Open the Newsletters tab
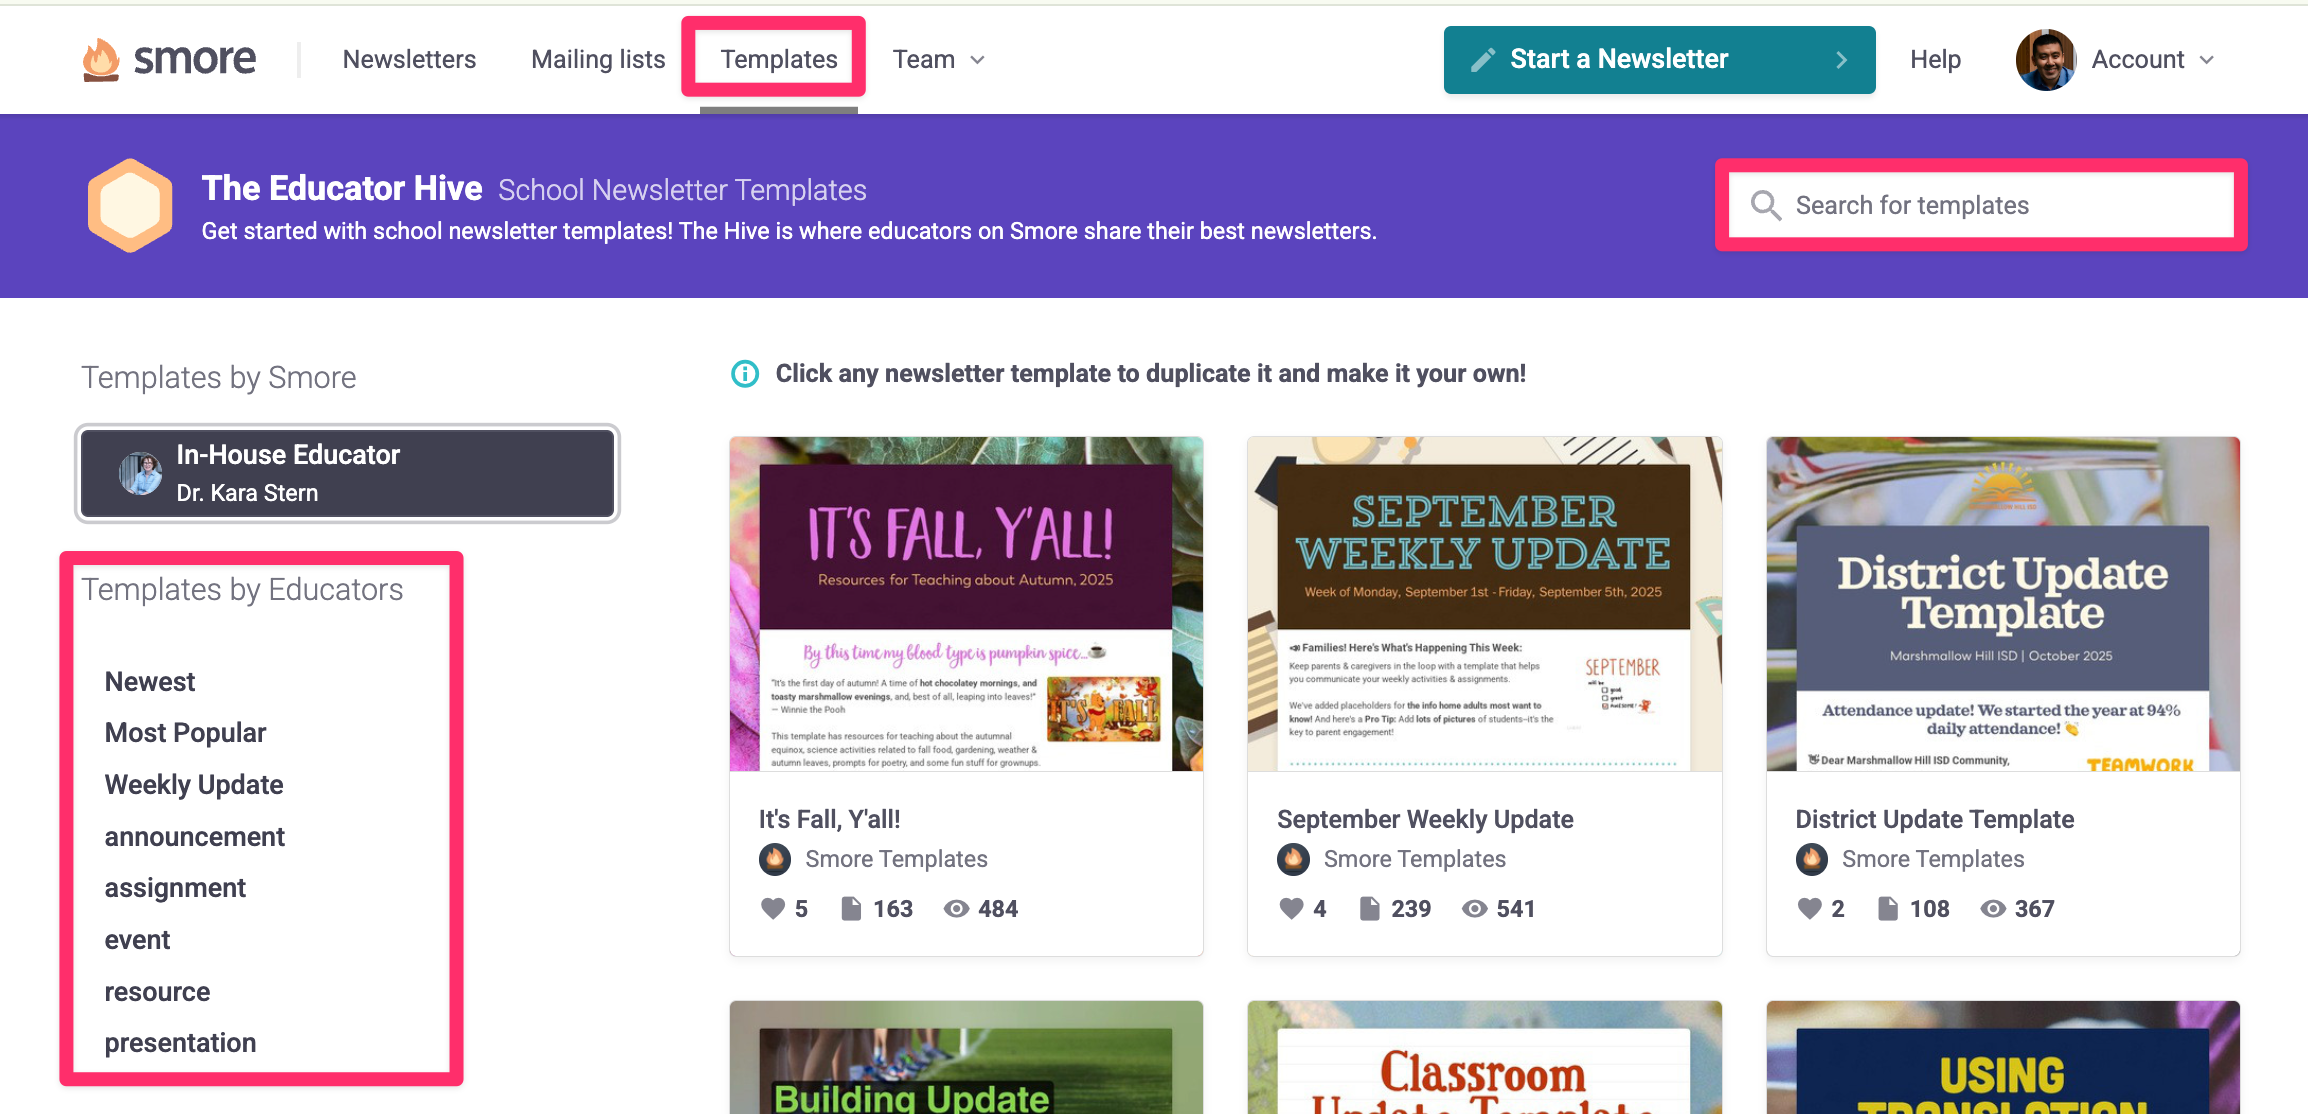 tap(409, 60)
